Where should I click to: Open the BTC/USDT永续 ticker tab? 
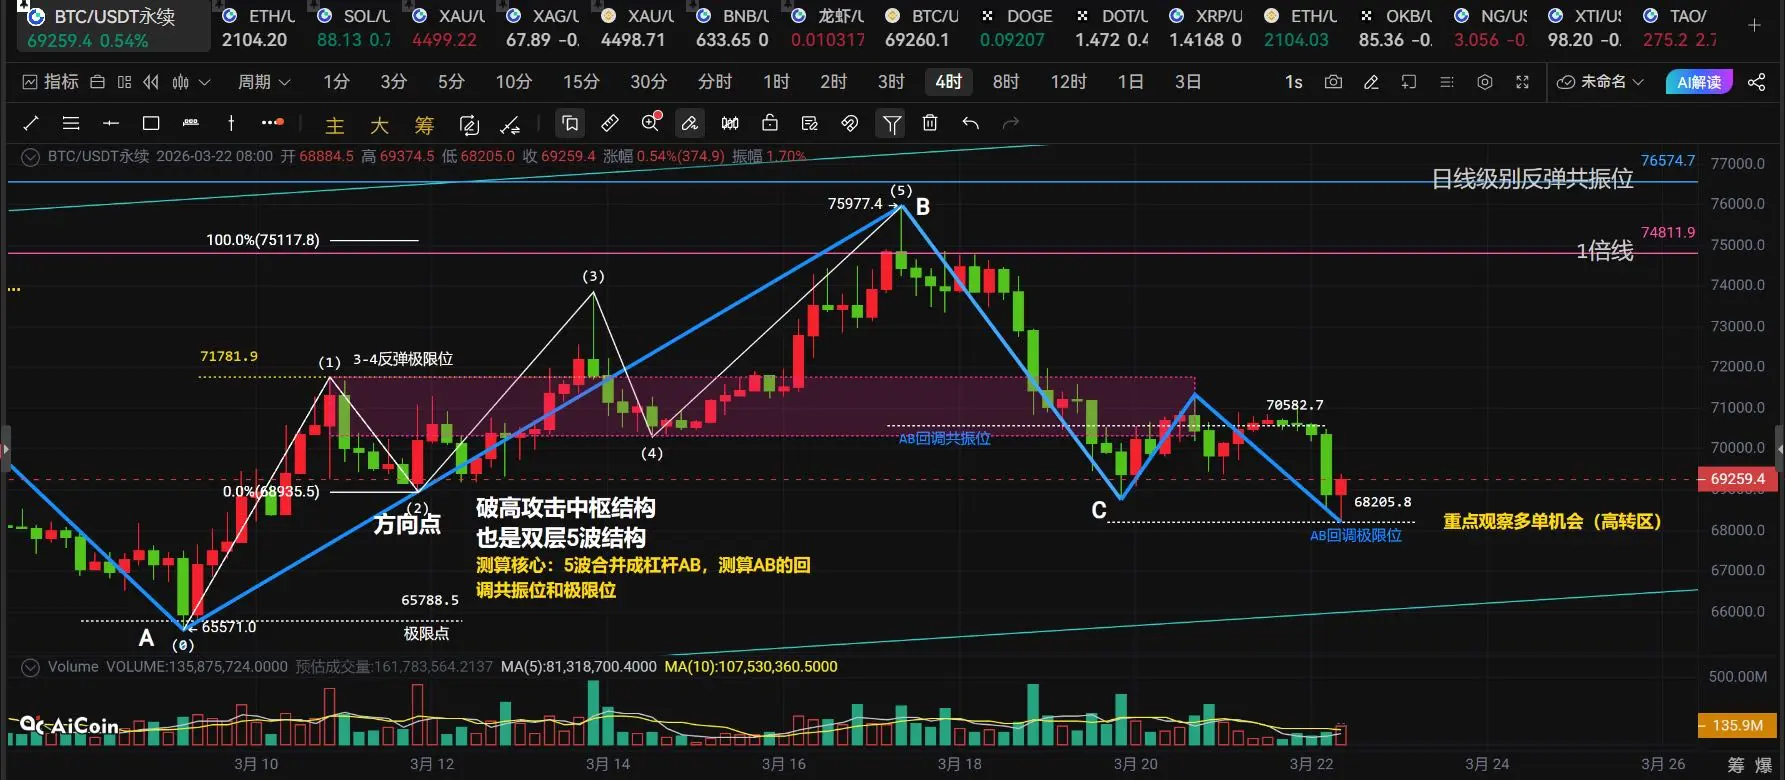(x=112, y=27)
